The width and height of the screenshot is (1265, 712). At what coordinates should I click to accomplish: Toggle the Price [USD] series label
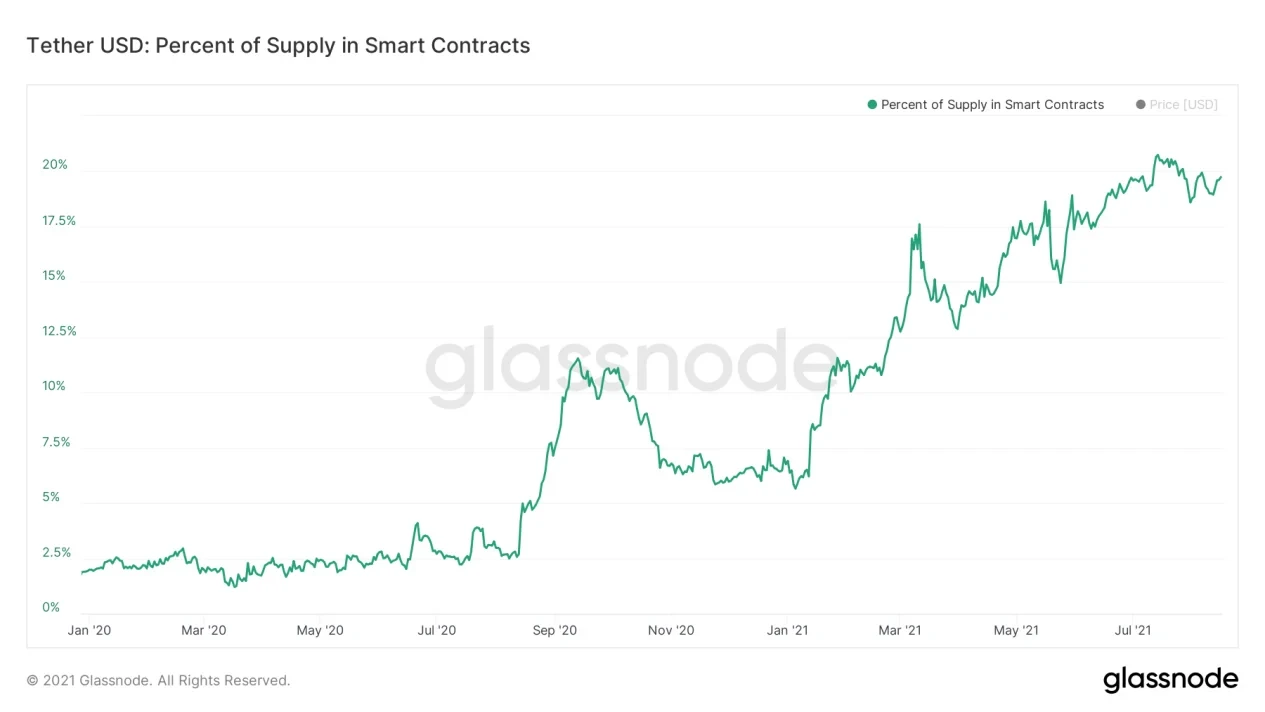click(1184, 105)
